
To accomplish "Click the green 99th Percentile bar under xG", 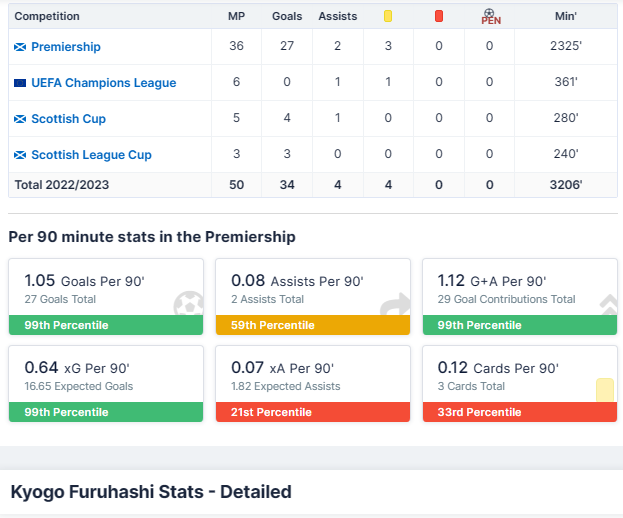I will click(x=105, y=412).
